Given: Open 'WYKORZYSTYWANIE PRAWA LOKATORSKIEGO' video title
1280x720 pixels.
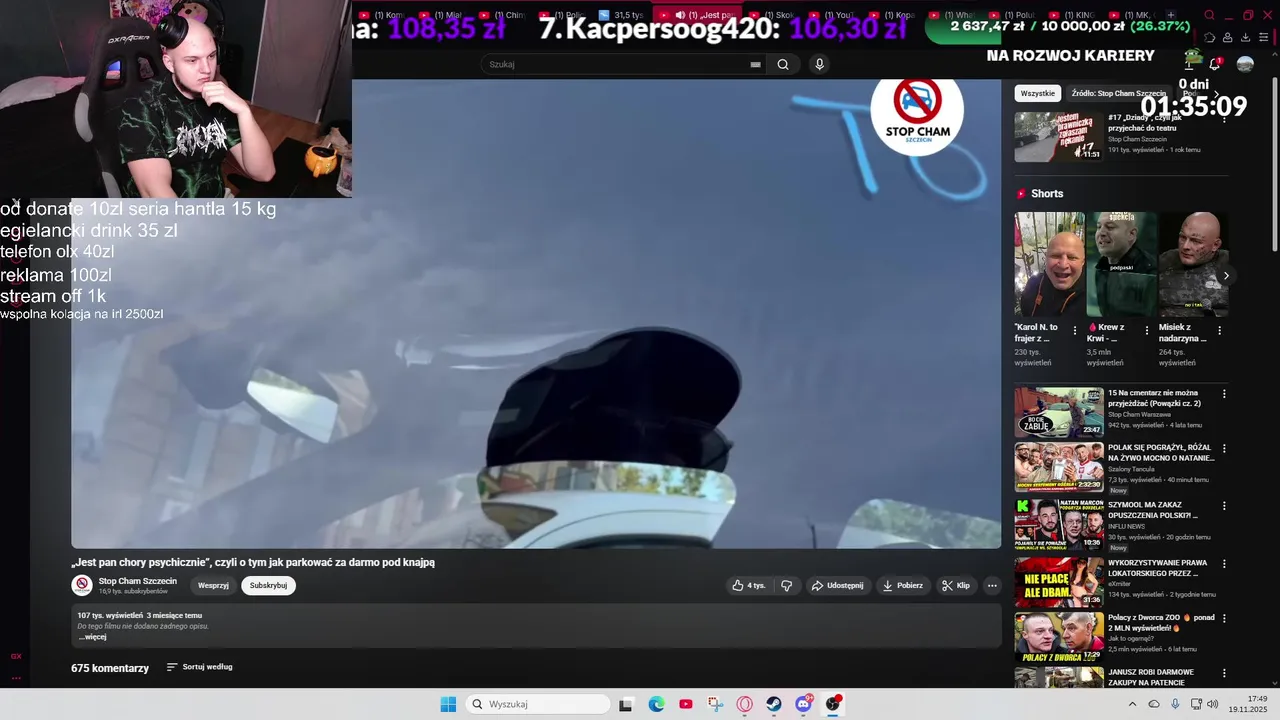Looking at the screenshot, I should point(1160,568).
